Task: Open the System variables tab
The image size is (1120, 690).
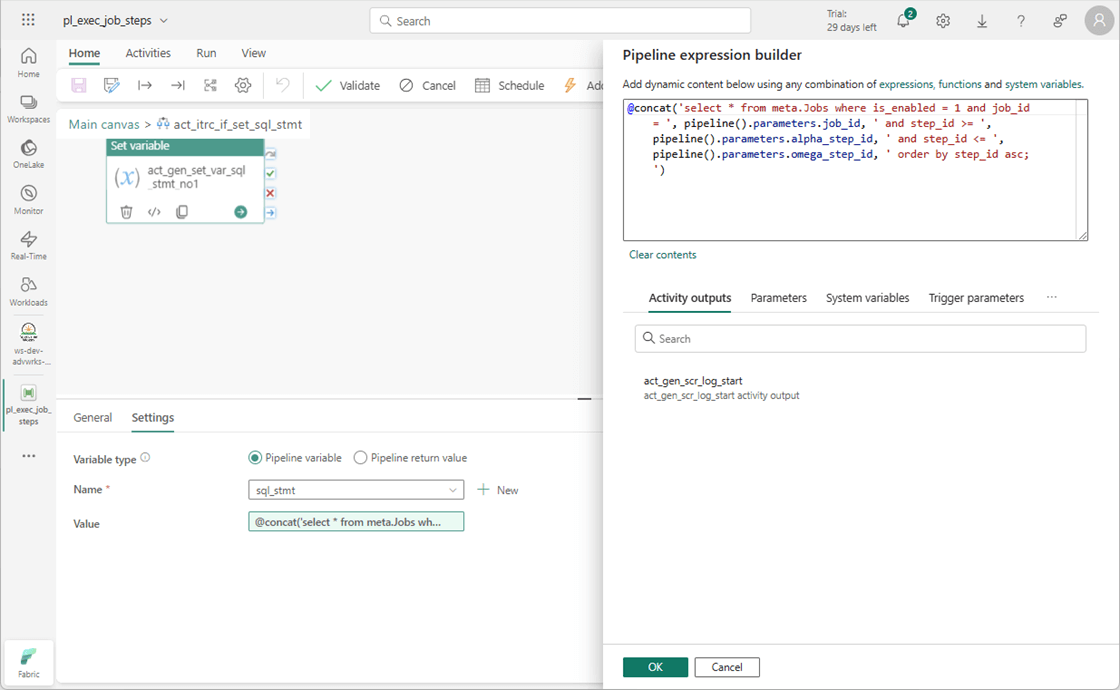Action: [867, 298]
